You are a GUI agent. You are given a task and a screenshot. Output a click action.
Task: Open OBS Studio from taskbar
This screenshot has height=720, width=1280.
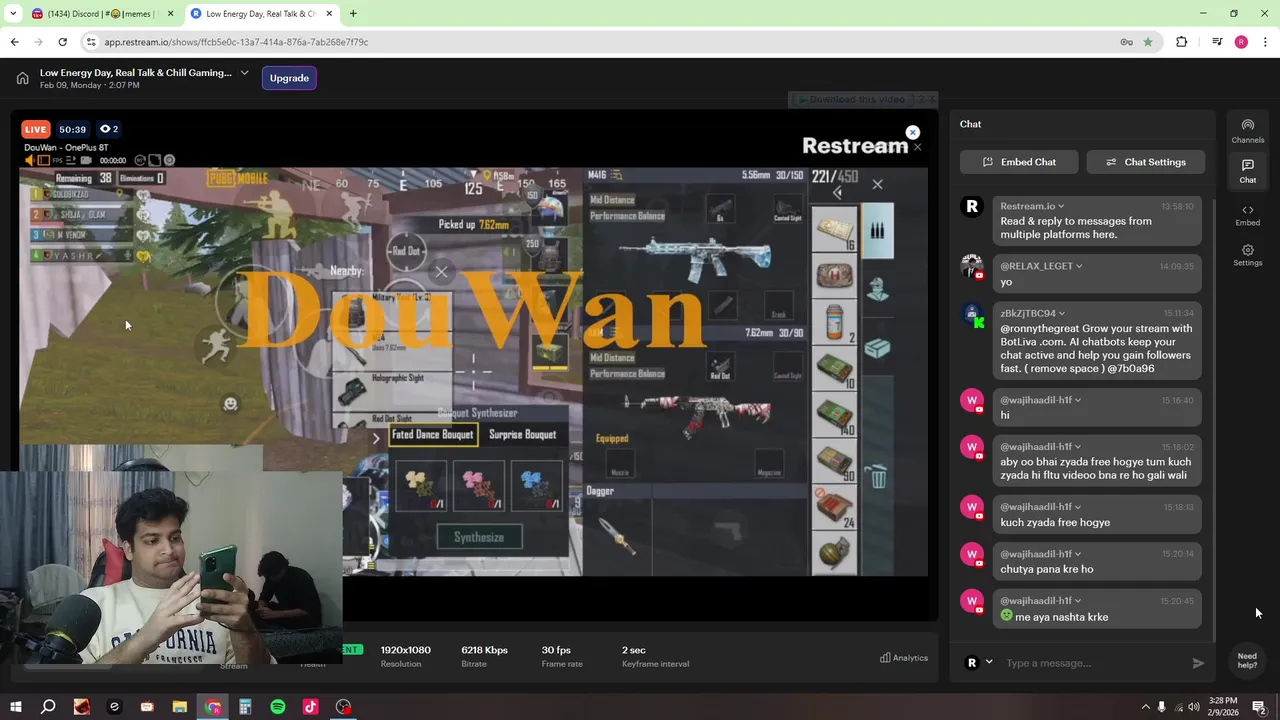(344, 707)
